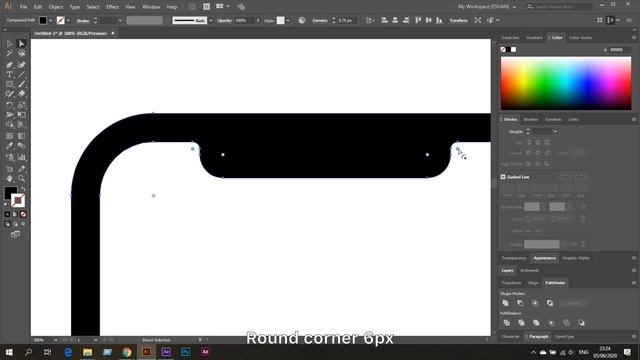Screen dimensions: 640x360
Task: Switch to the Swatches tab
Action: [x=511, y=38]
